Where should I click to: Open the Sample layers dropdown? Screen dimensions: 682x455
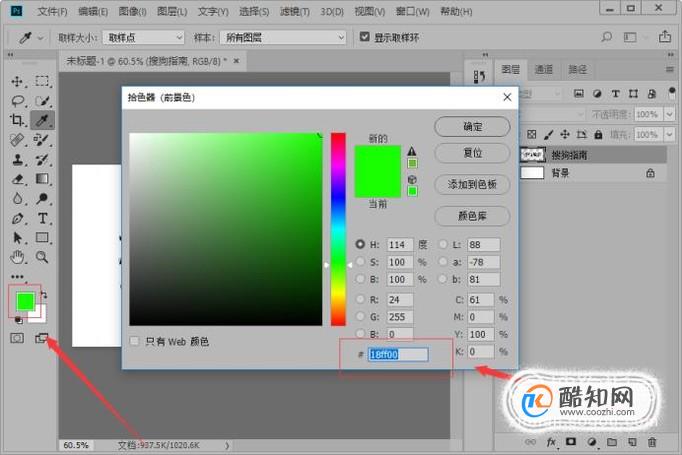283,37
